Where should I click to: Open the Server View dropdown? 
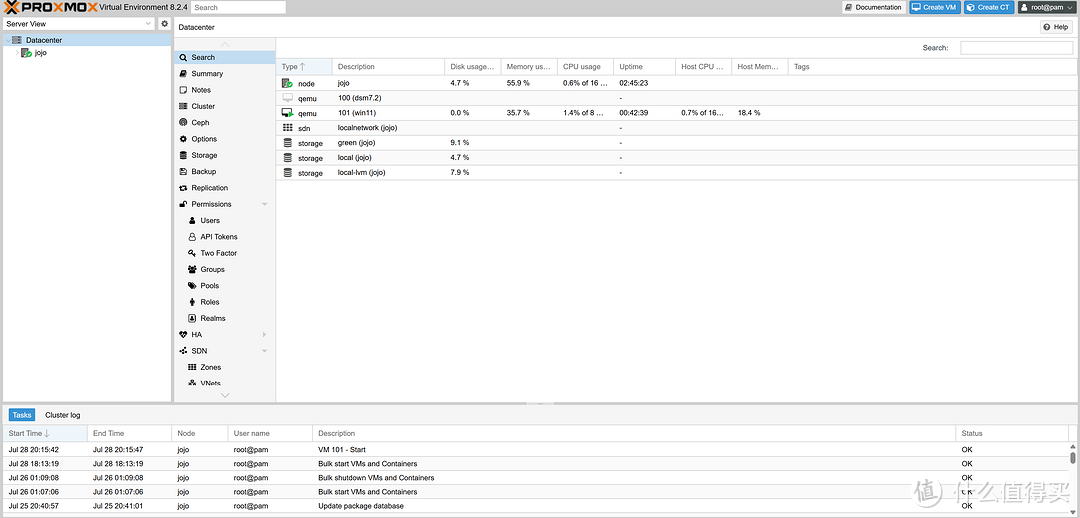tap(79, 23)
